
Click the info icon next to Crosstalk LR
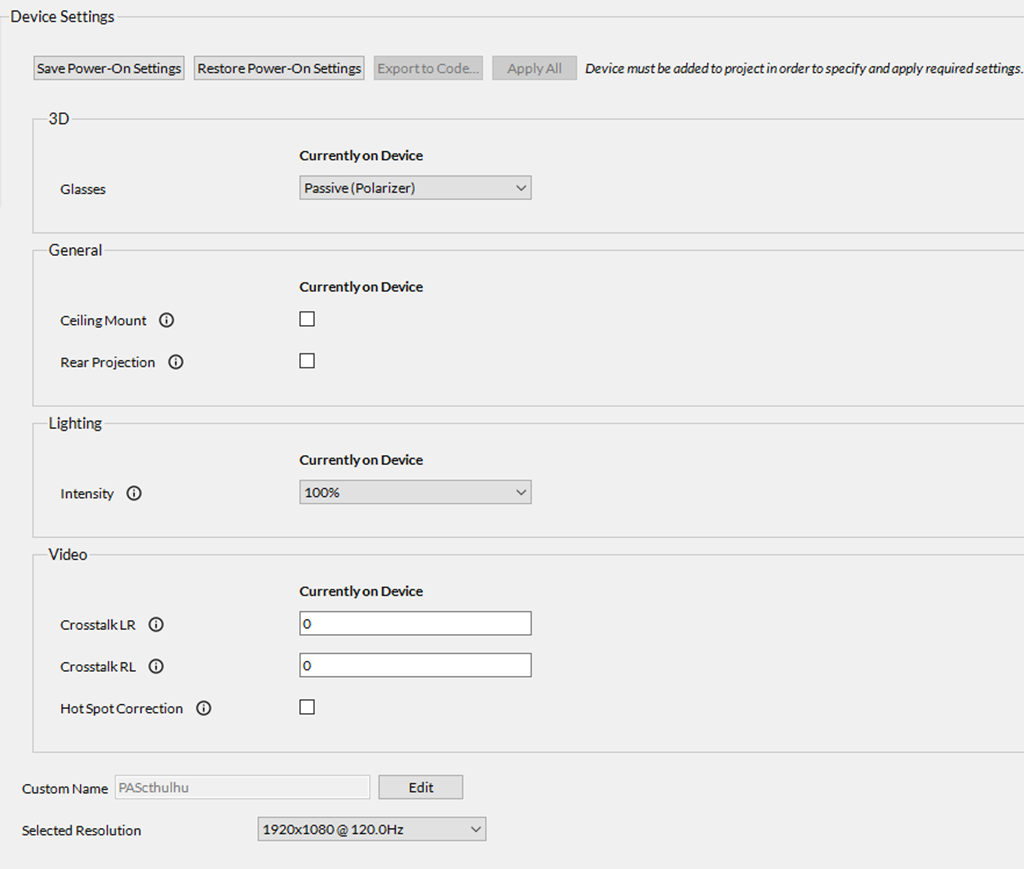click(156, 625)
